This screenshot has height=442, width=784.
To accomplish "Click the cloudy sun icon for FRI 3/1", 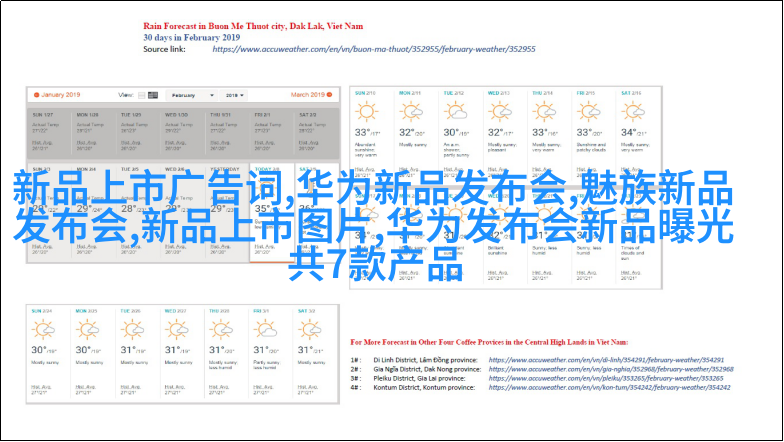I will (x=266, y=330).
